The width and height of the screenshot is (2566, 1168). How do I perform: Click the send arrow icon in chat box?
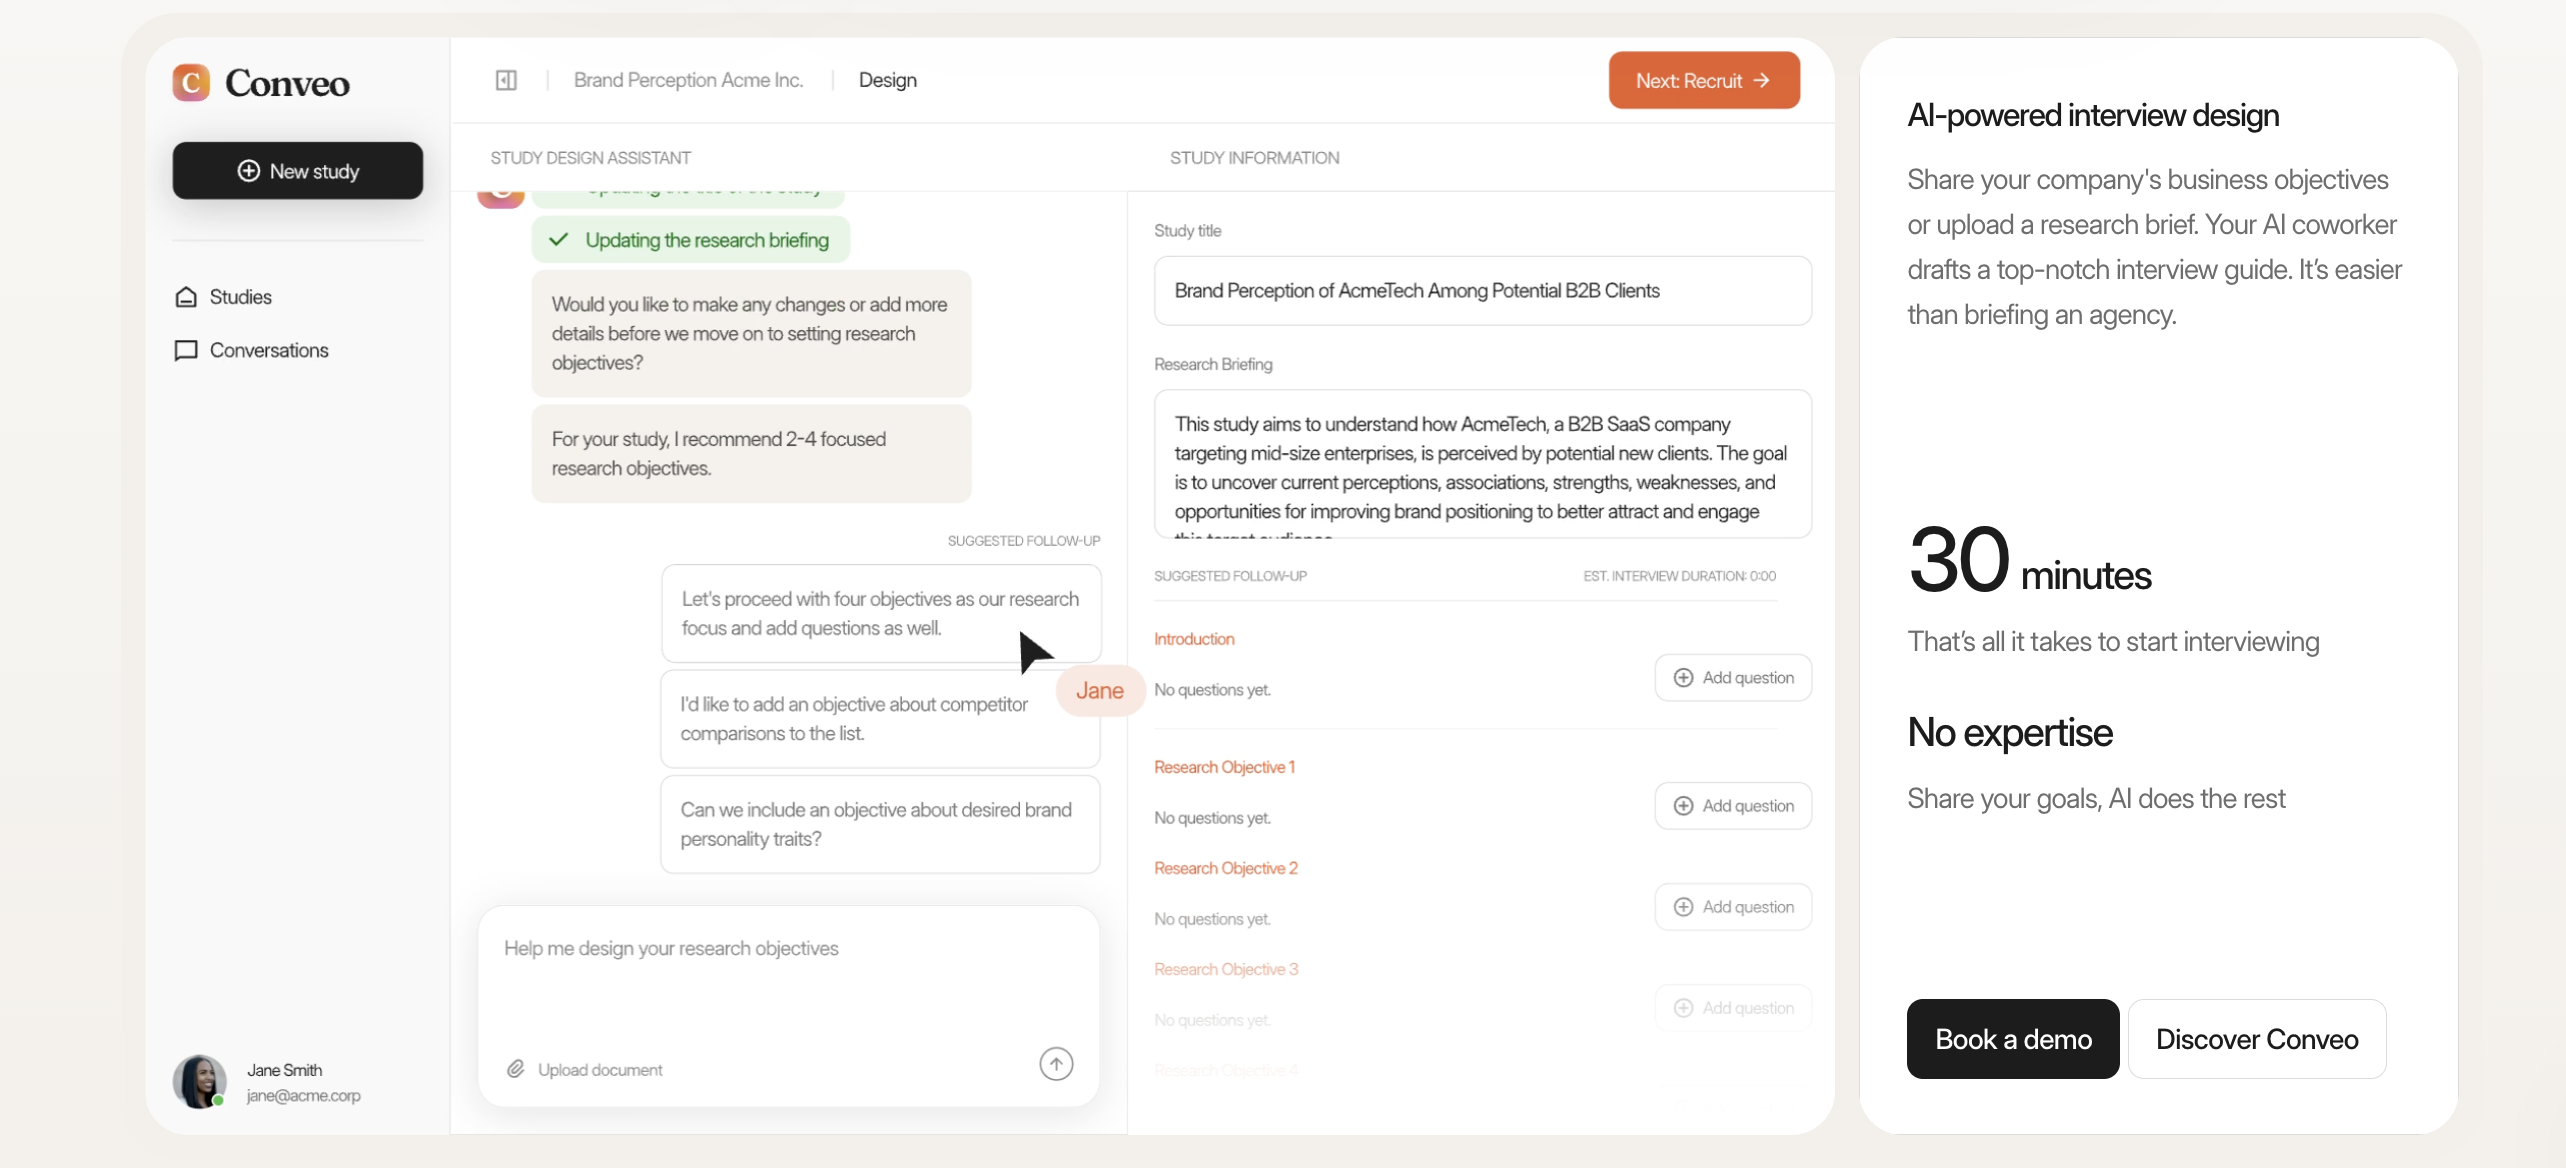1056,1063
